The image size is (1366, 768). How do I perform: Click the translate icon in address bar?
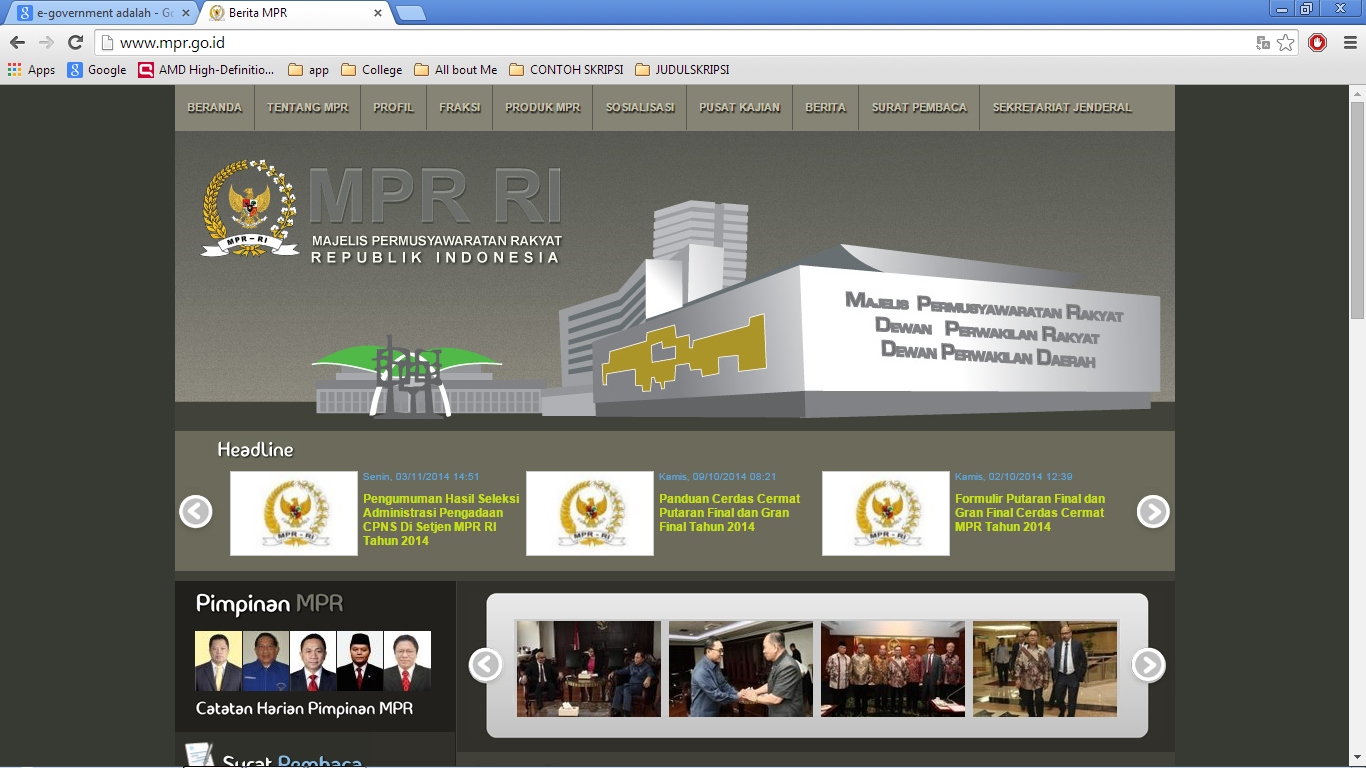(x=1263, y=43)
